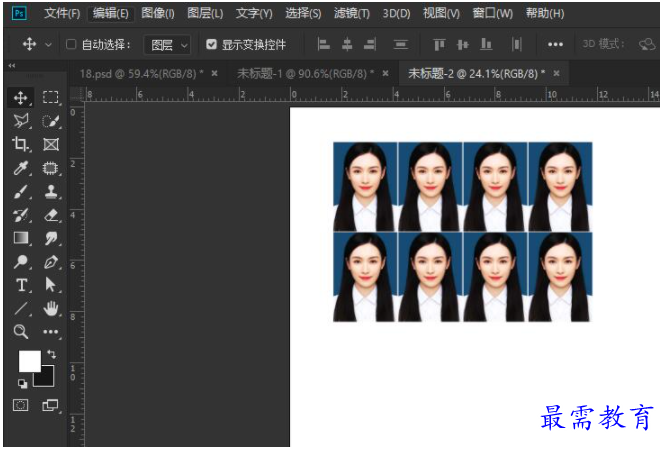Open the 编辑(E) menu
This screenshot has width=662, height=449.
pyautogui.click(x=111, y=14)
